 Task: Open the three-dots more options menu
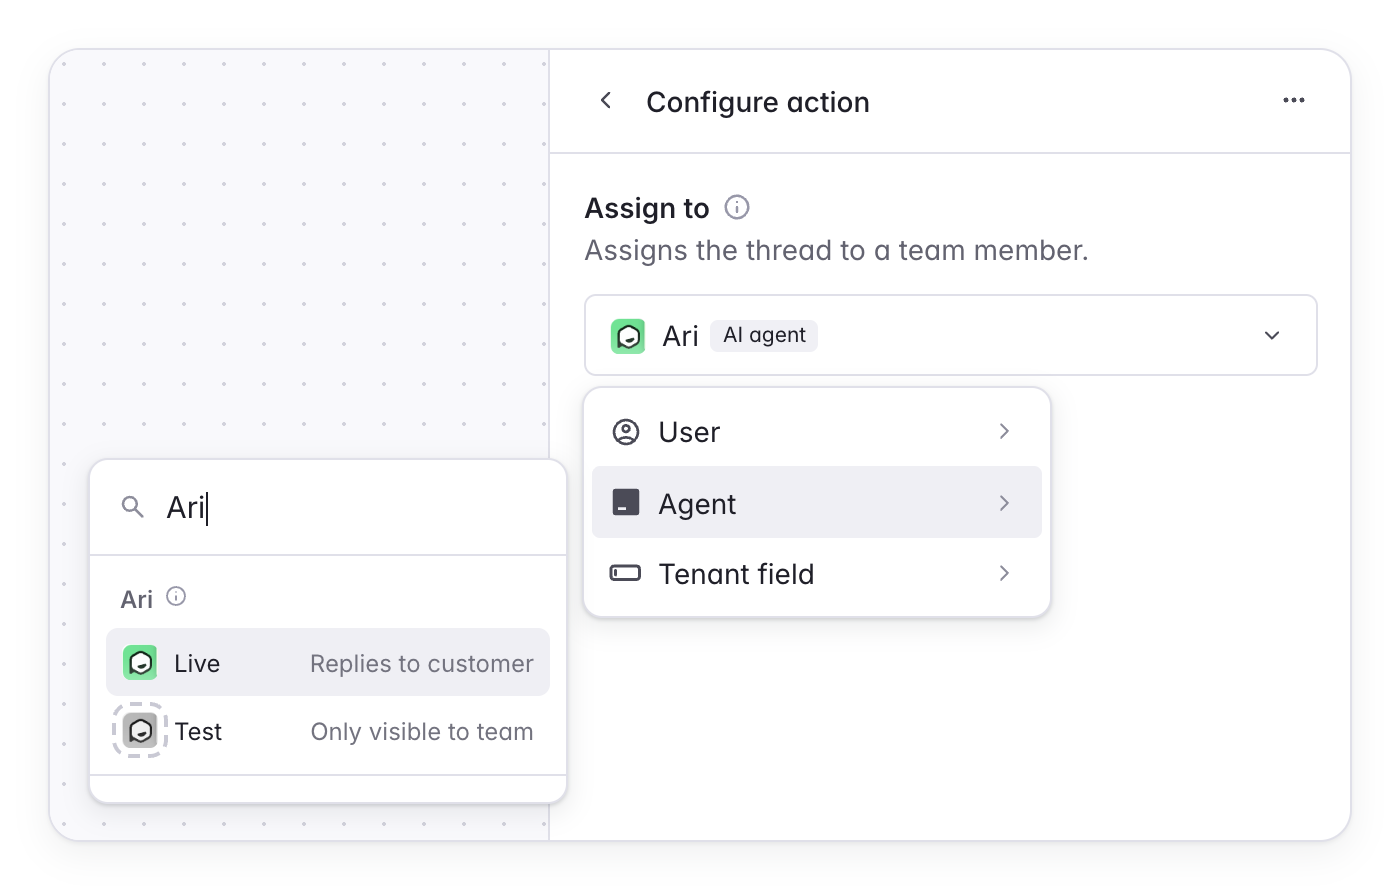point(1294,101)
